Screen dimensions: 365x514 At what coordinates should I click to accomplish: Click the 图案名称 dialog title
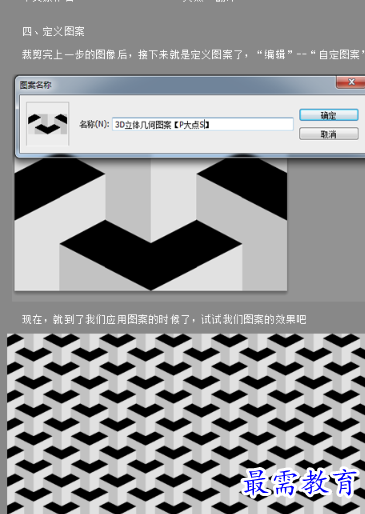click(35, 85)
